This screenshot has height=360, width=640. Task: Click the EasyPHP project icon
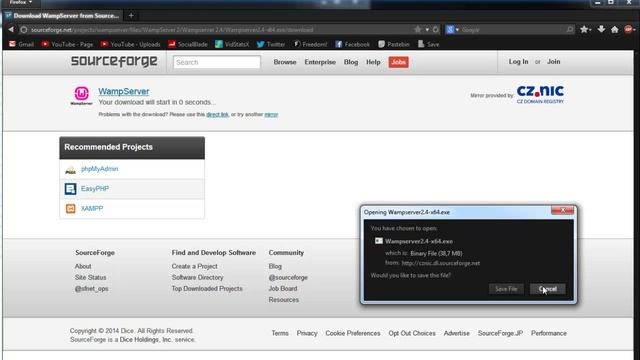(x=70, y=189)
